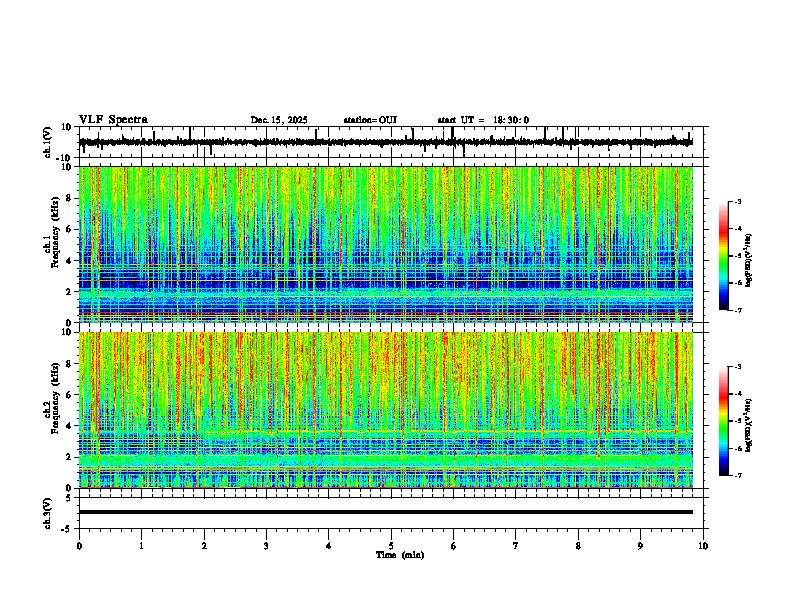Click time axis tick label '8'

click(578, 546)
